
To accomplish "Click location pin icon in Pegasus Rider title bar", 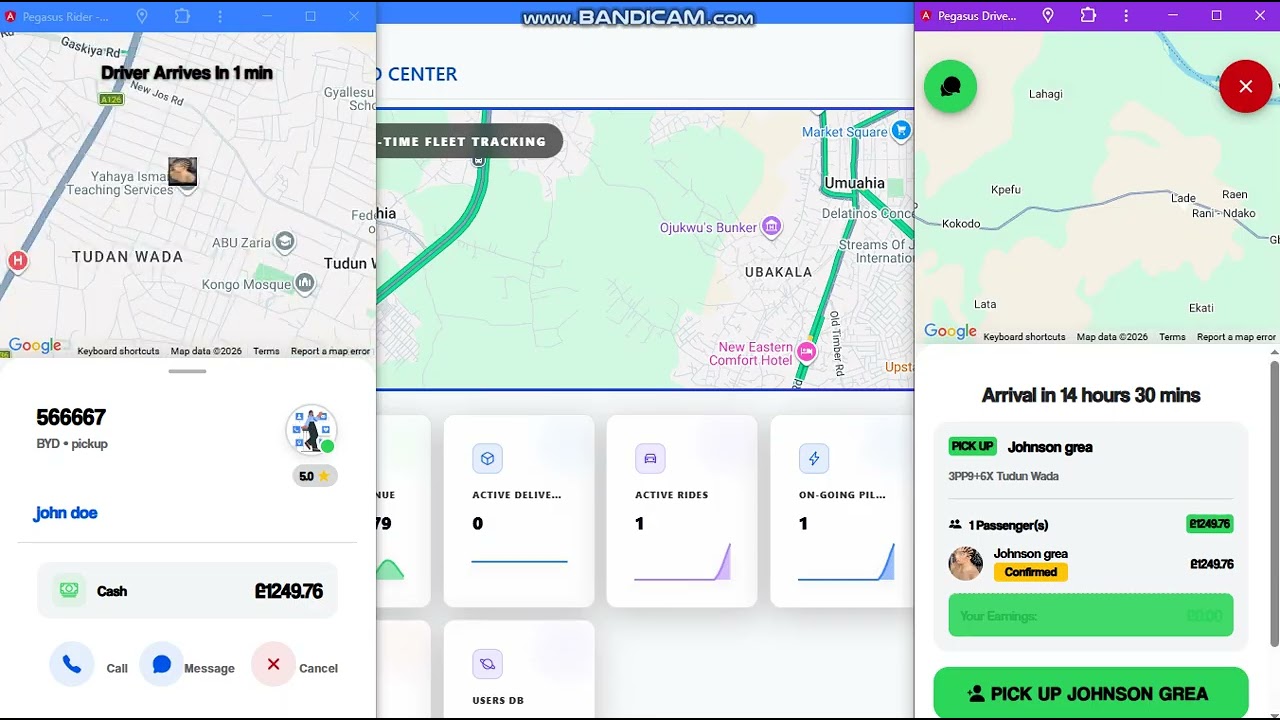I will tap(142, 16).
